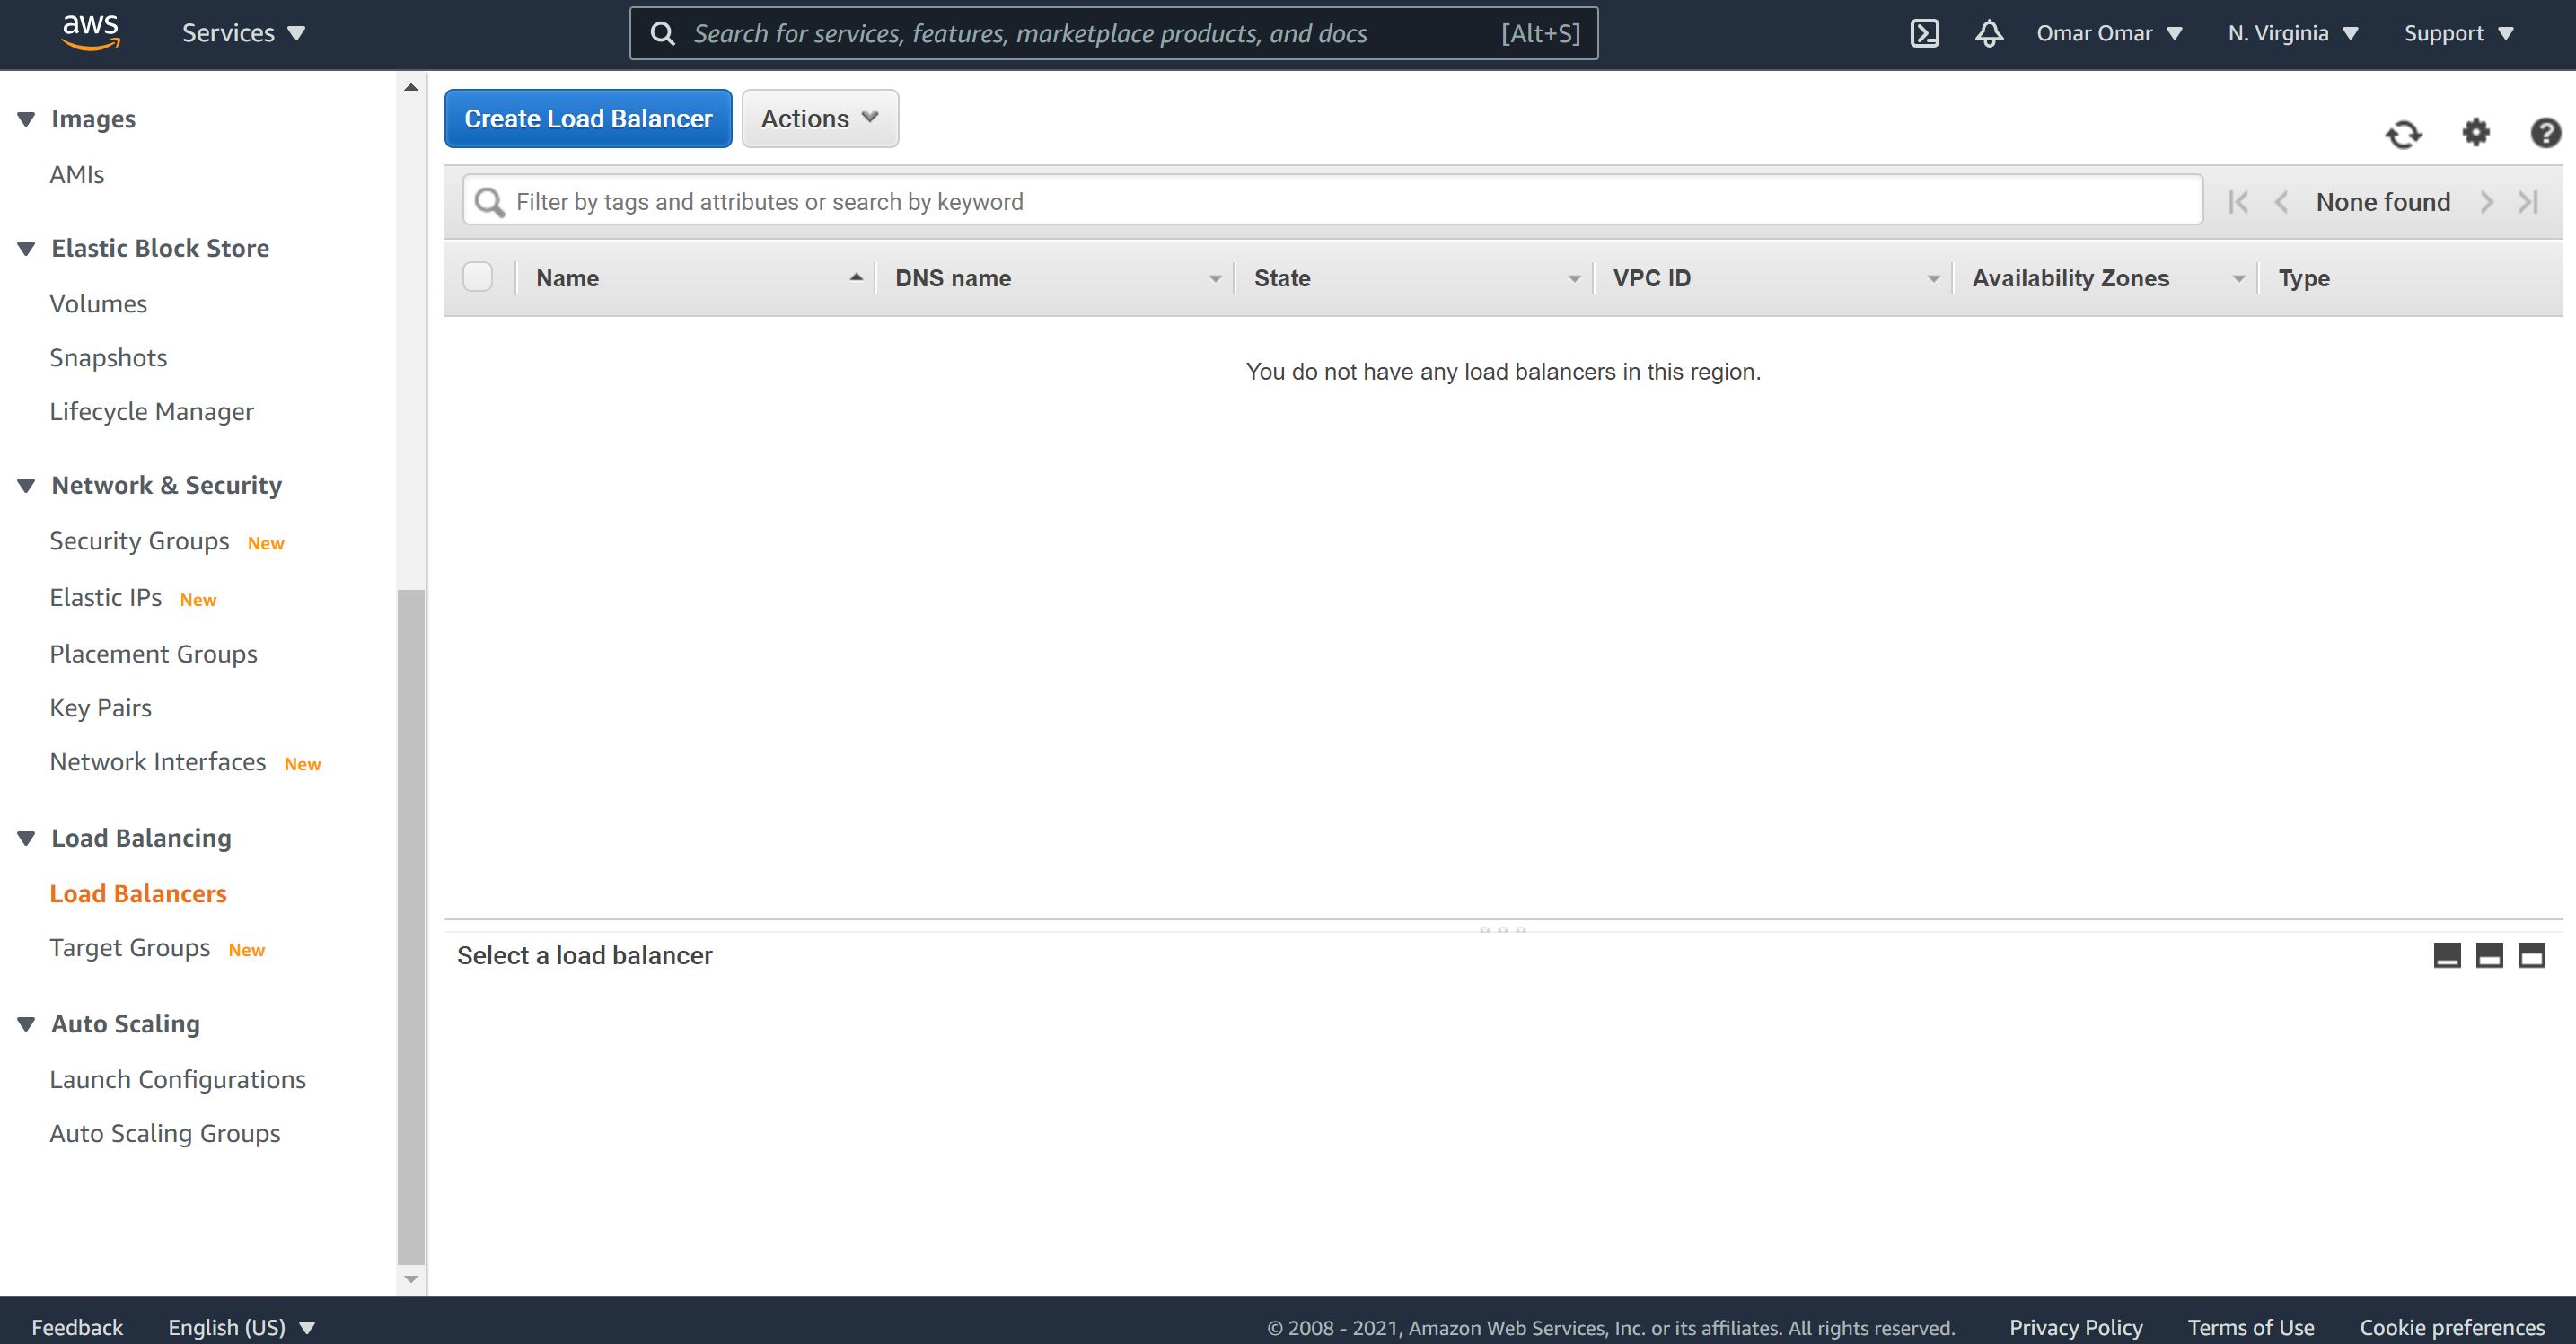2576x1344 pixels.
Task: Click the sidebar scrollbar thumb
Action: tap(411, 926)
